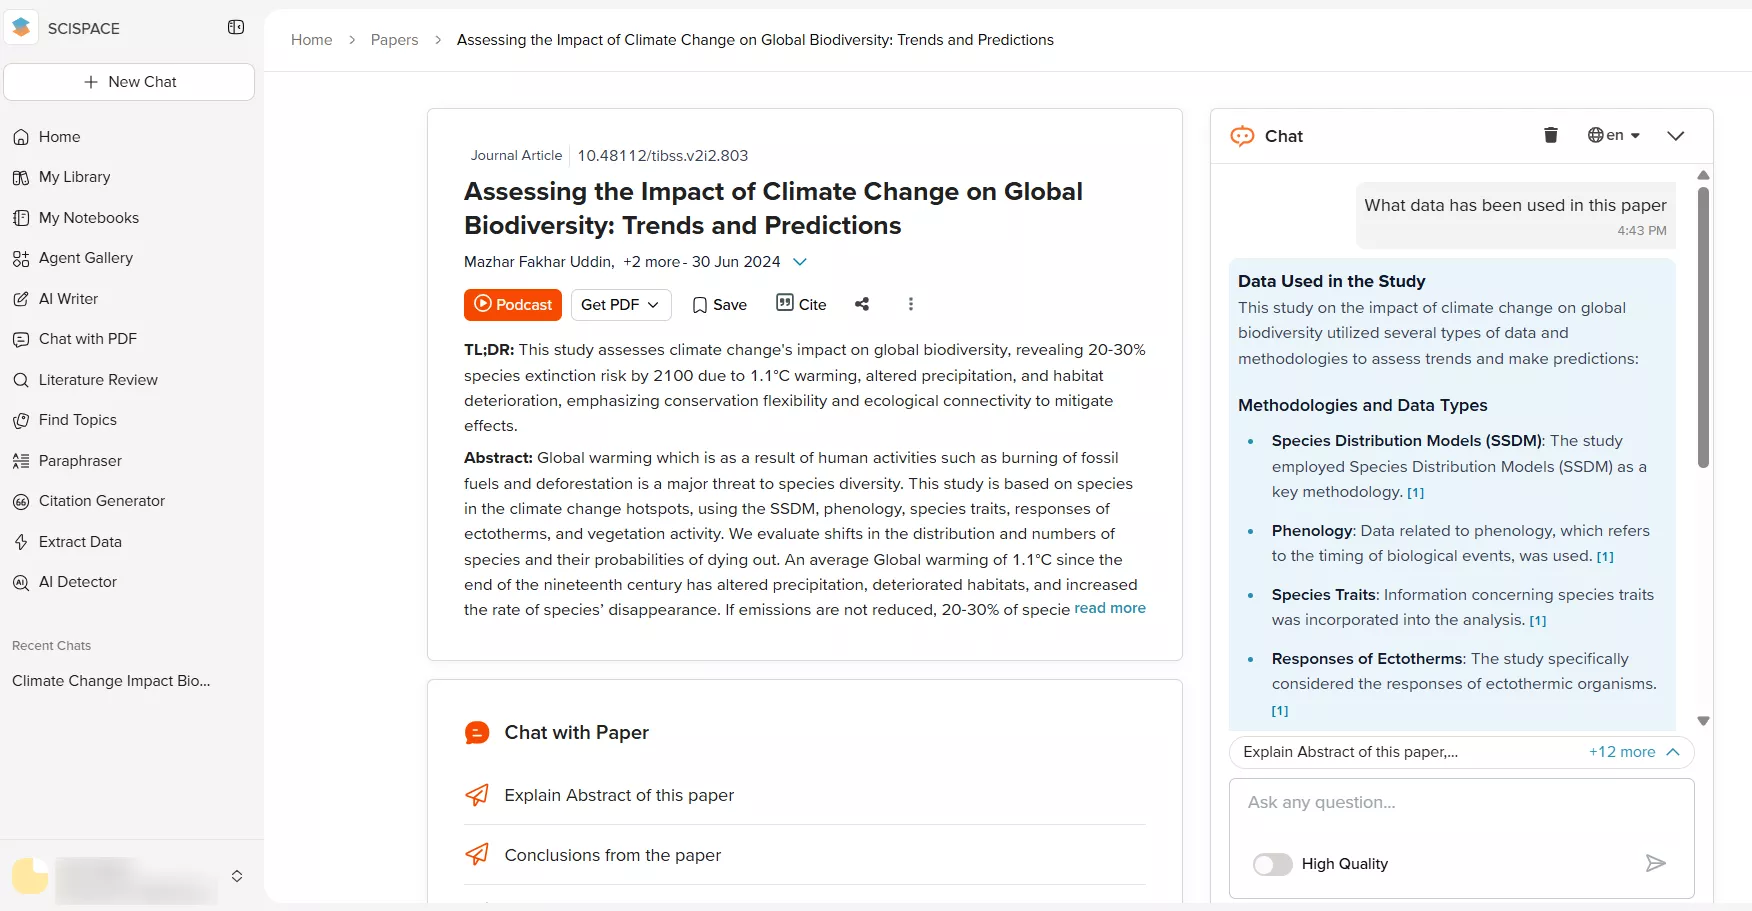The height and width of the screenshot is (911, 1752).
Task: Click the share icon beside Cite
Action: click(862, 304)
